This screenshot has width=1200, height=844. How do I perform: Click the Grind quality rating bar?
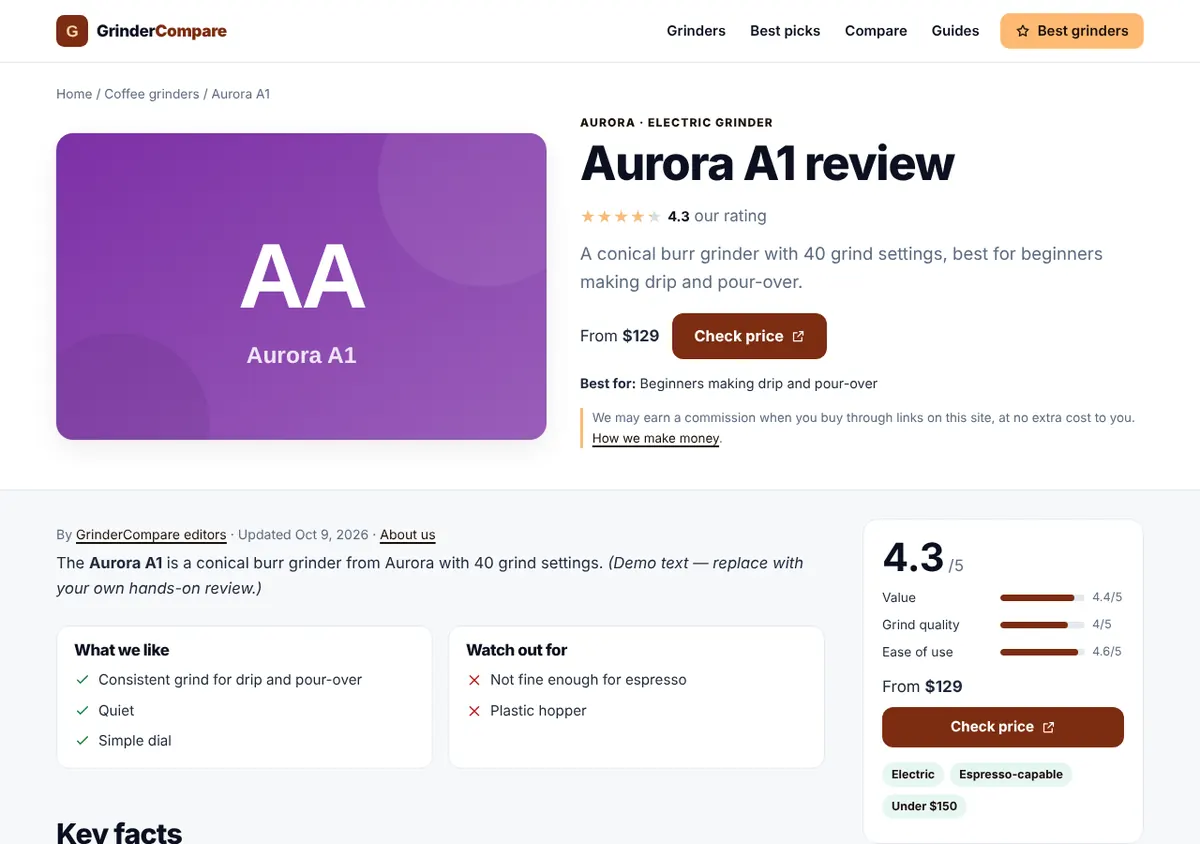(1042, 625)
